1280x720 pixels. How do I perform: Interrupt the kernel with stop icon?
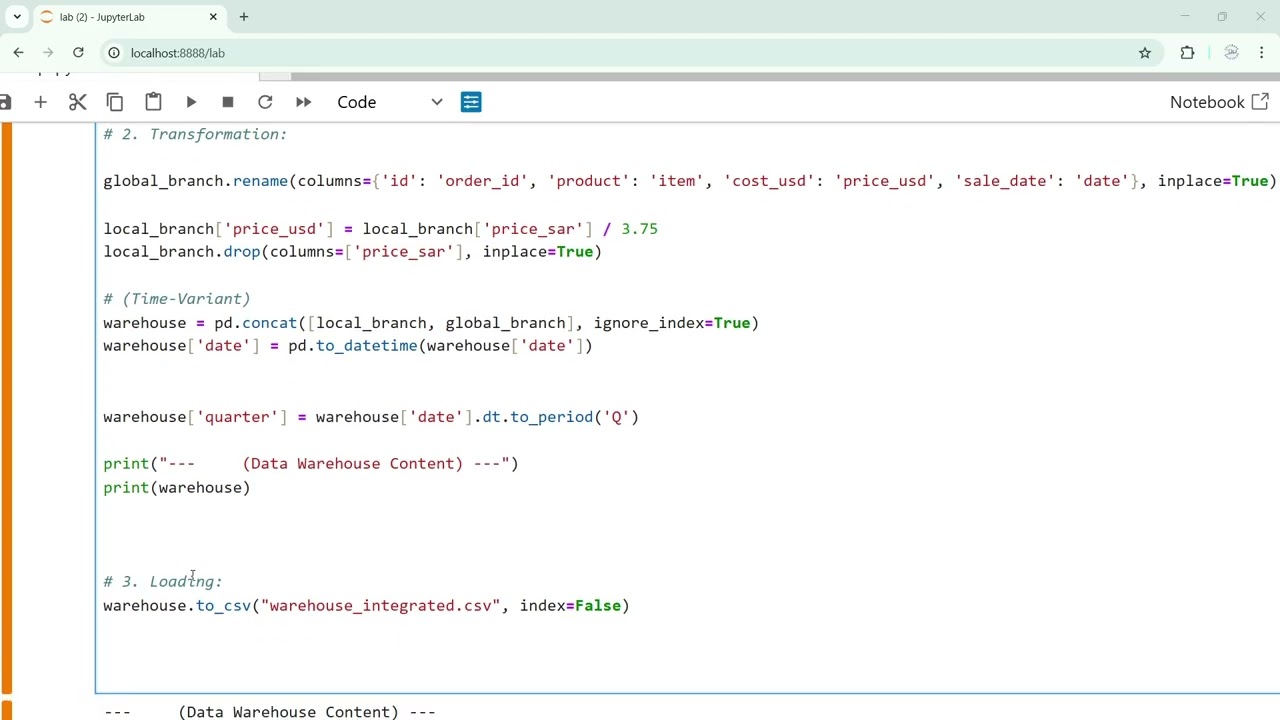[x=228, y=102]
